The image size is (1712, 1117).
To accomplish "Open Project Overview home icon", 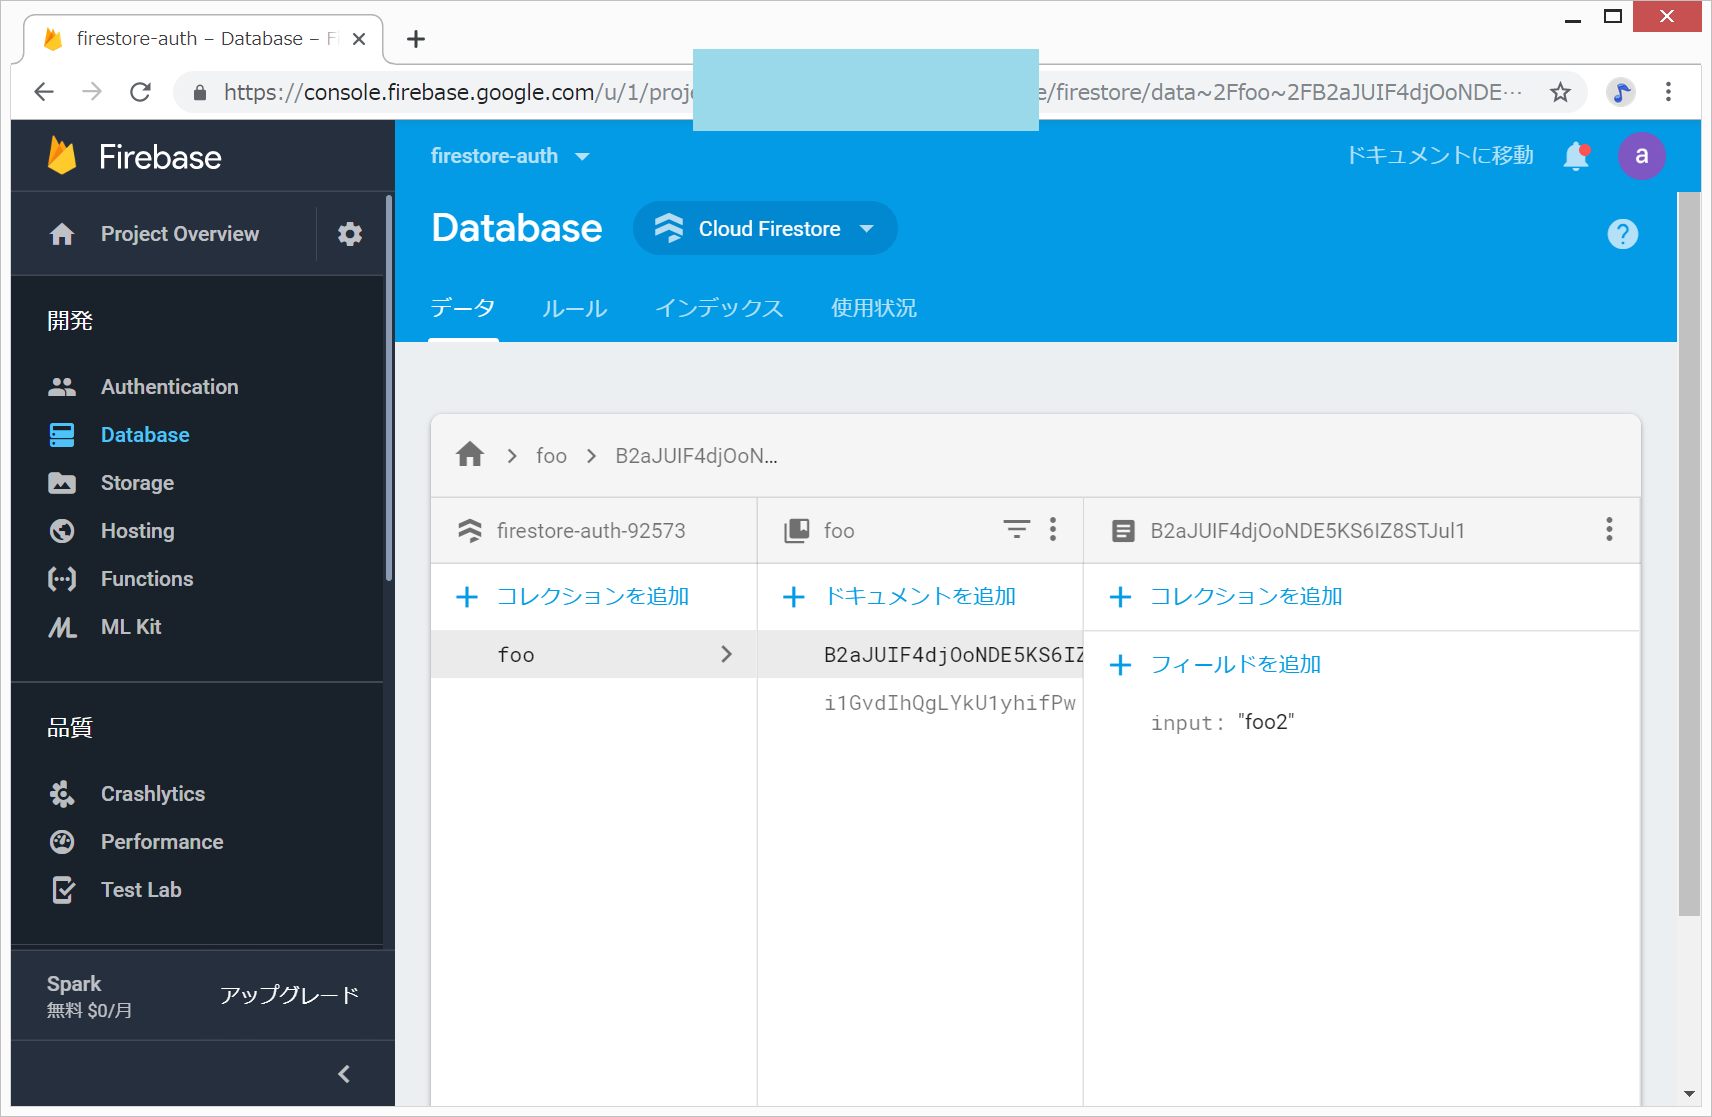I will (x=62, y=234).
